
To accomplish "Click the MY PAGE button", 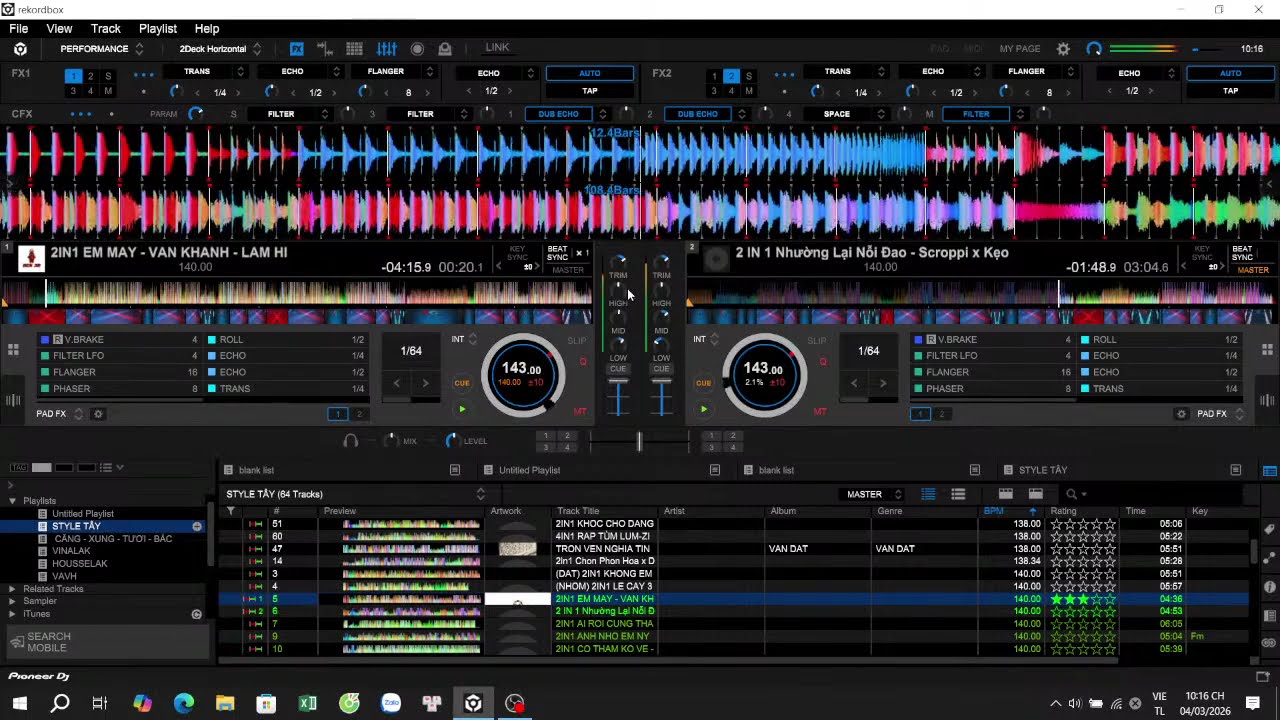I will pyautogui.click(x=1020, y=49).
